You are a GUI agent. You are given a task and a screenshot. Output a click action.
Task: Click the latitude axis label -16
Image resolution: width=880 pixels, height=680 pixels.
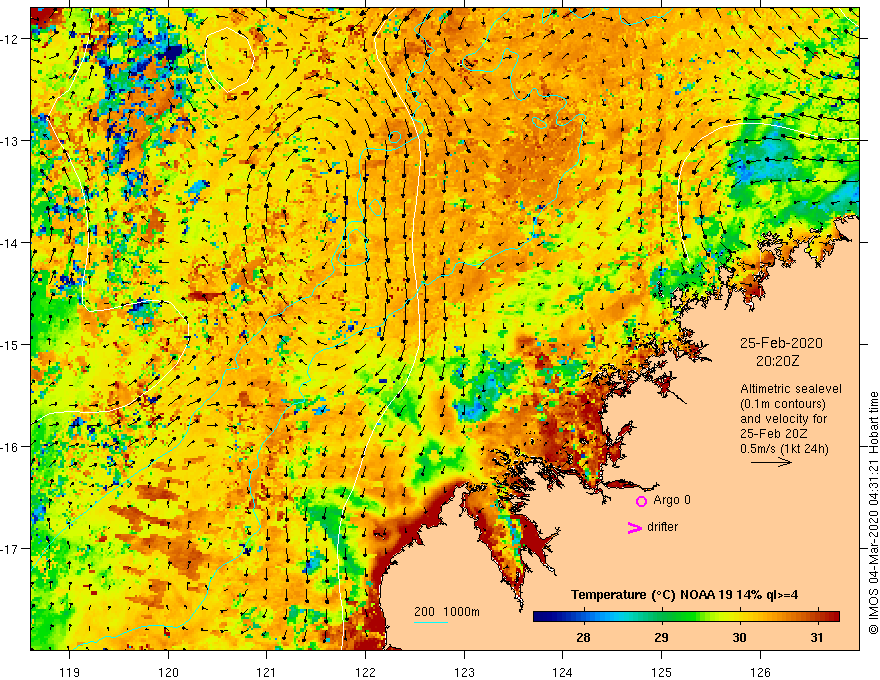point(10,447)
